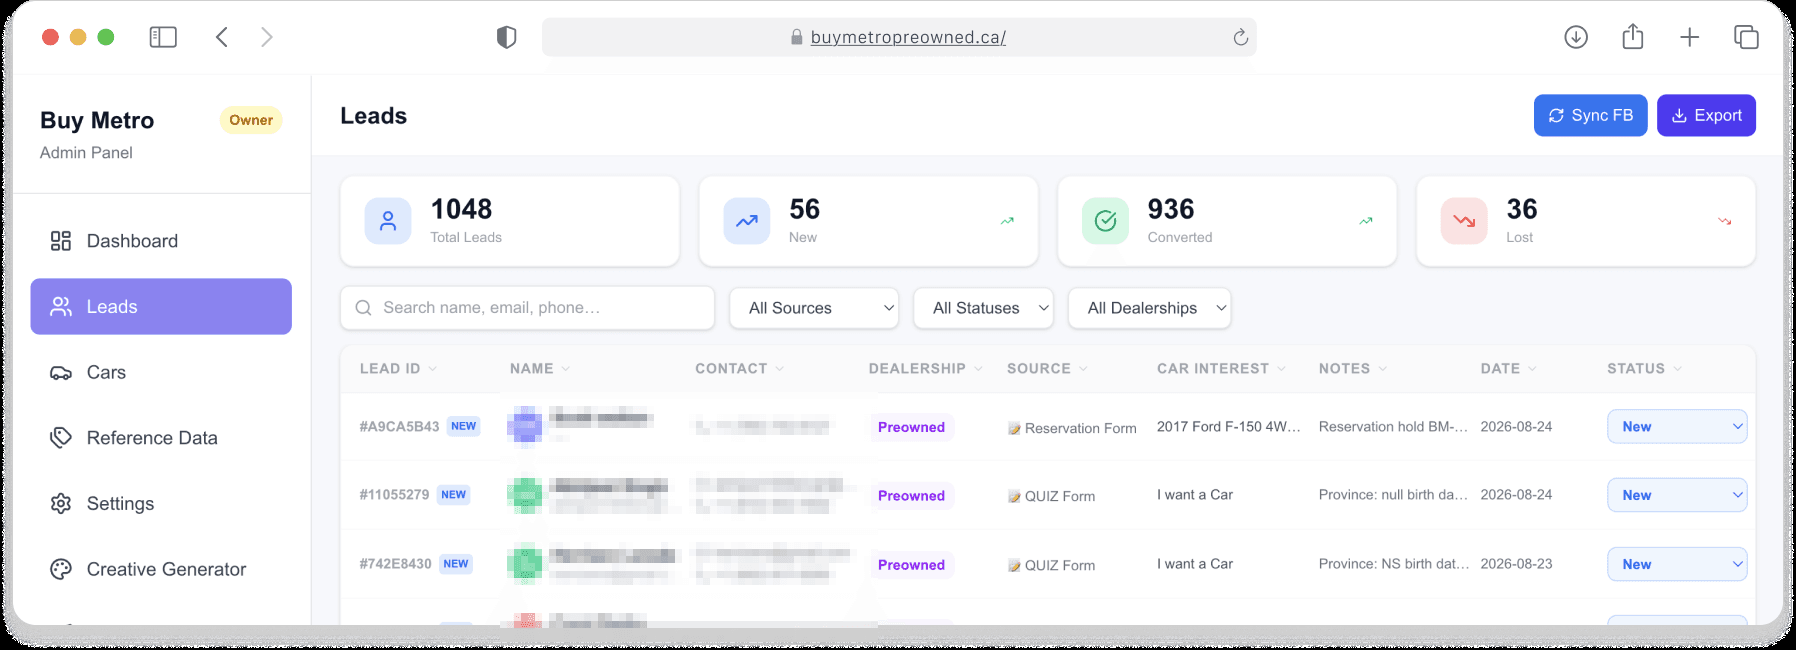This screenshot has width=1796, height=650.
Task: Open the Cars section in the sidebar
Action: click(161, 372)
